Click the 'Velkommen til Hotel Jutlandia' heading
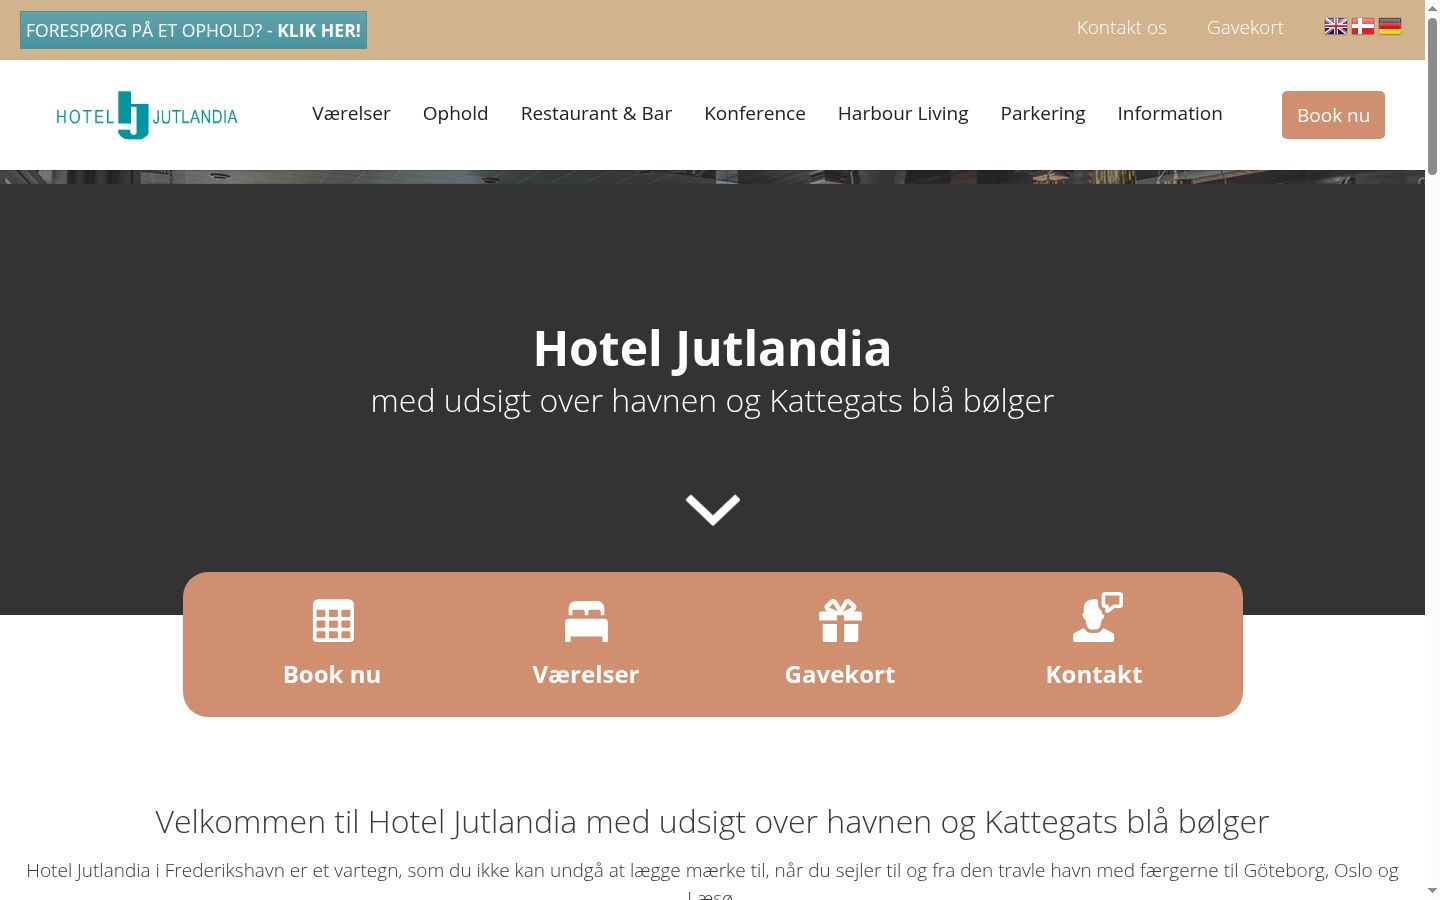 712,822
